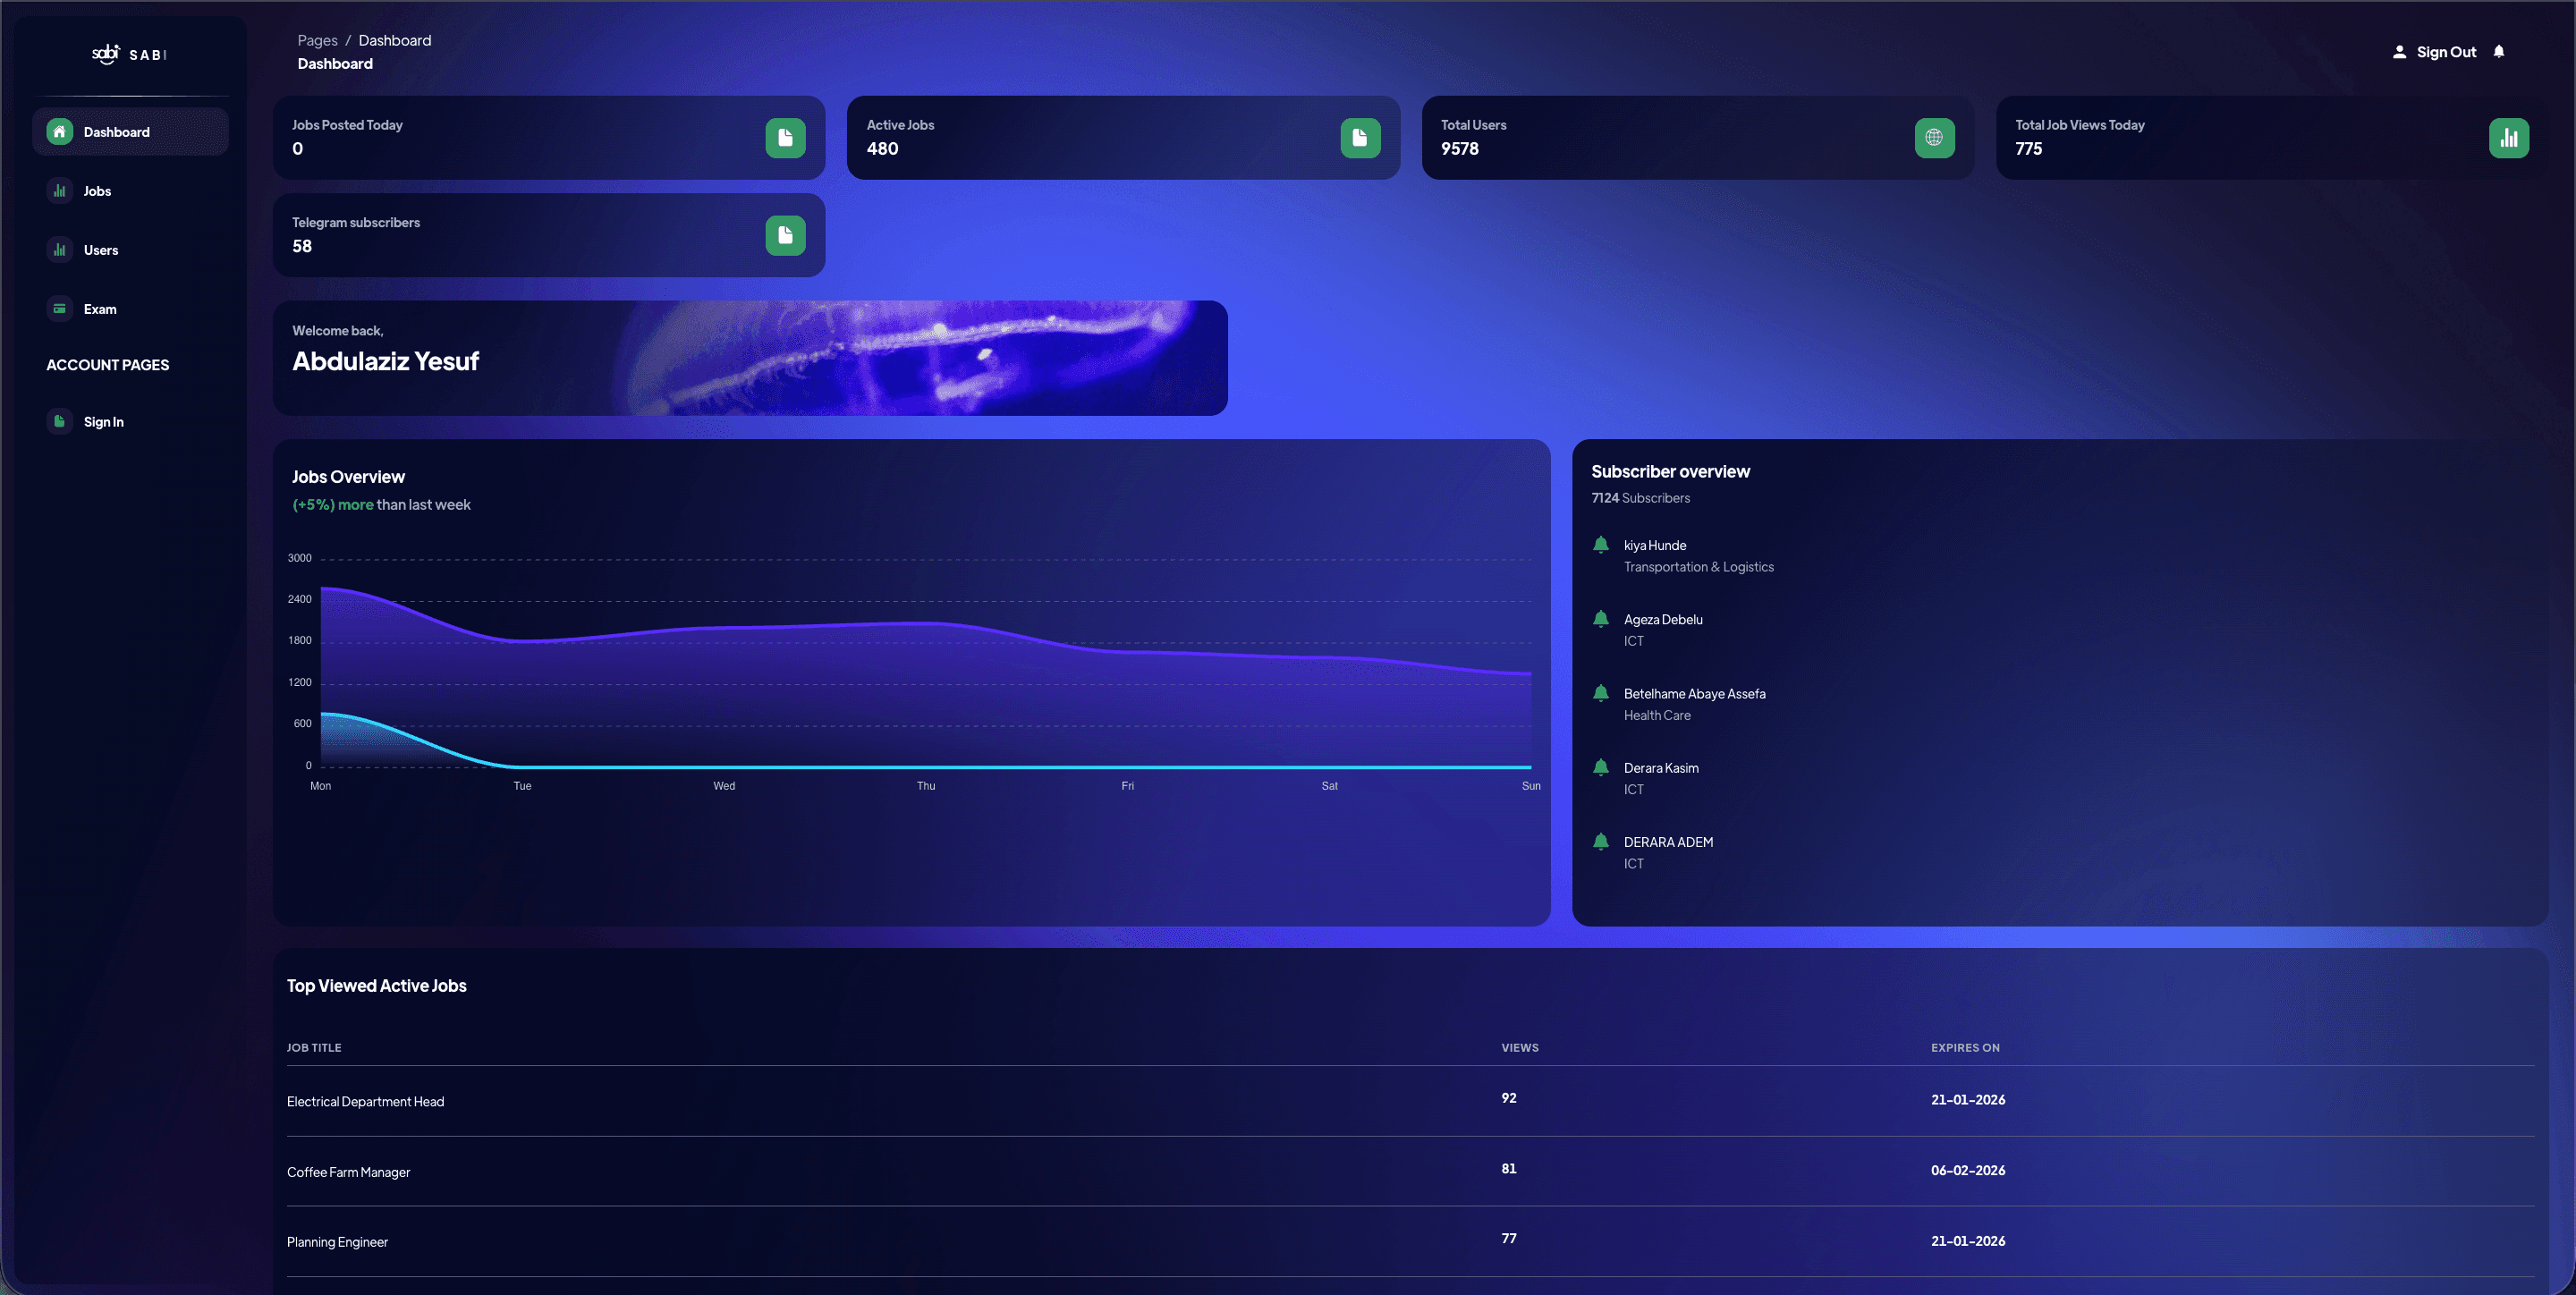Click the bell icon beside Betelhame Abaye Assefa
This screenshot has width=2576, height=1295.
tap(1600, 693)
